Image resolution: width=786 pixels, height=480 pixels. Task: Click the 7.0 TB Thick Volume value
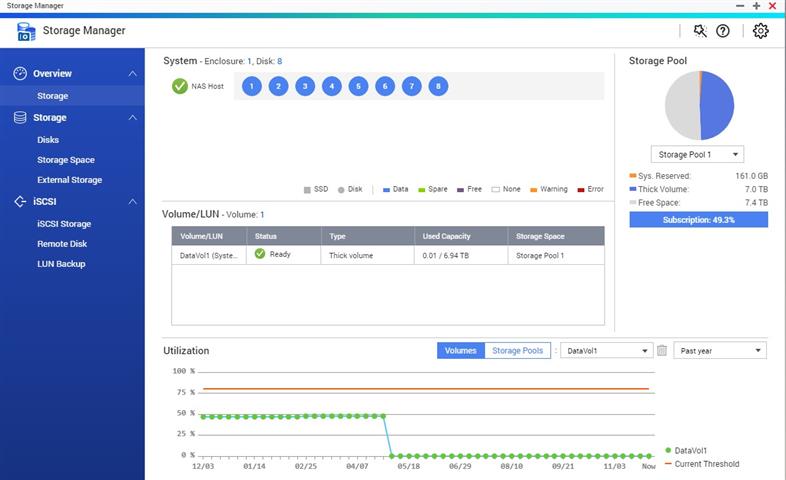pos(756,189)
